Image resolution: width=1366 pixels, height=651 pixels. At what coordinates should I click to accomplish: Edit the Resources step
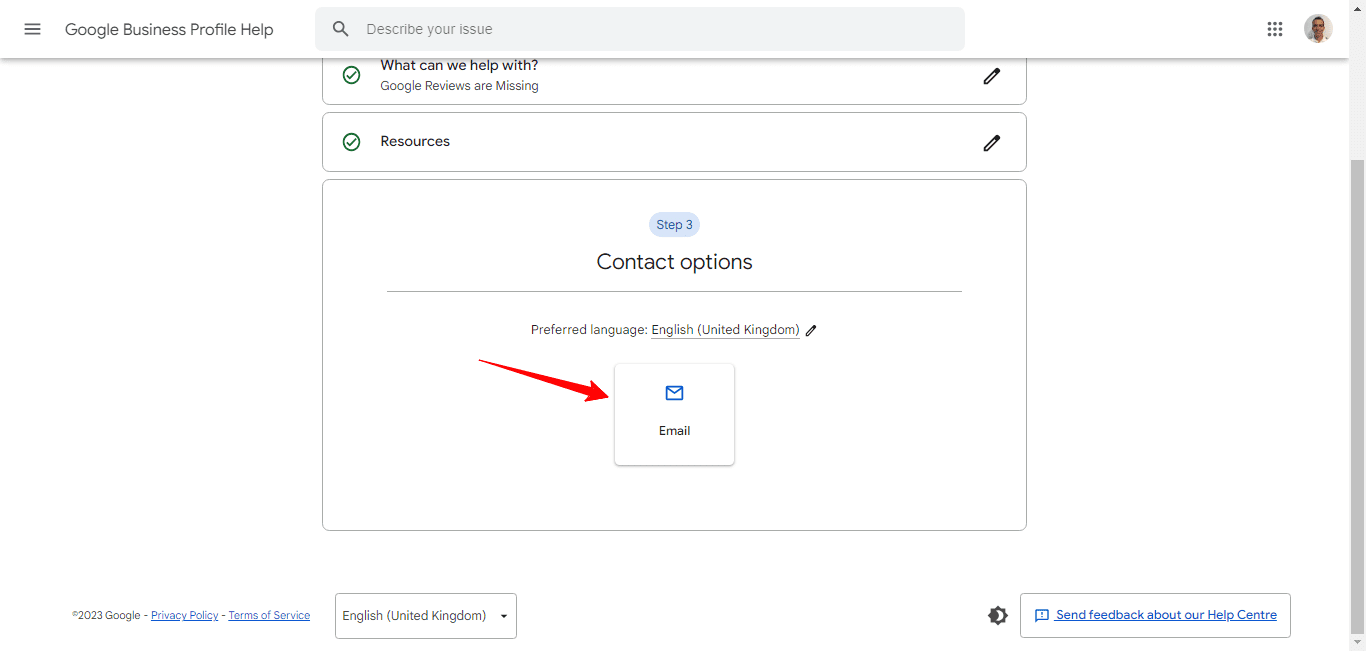click(x=991, y=142)
